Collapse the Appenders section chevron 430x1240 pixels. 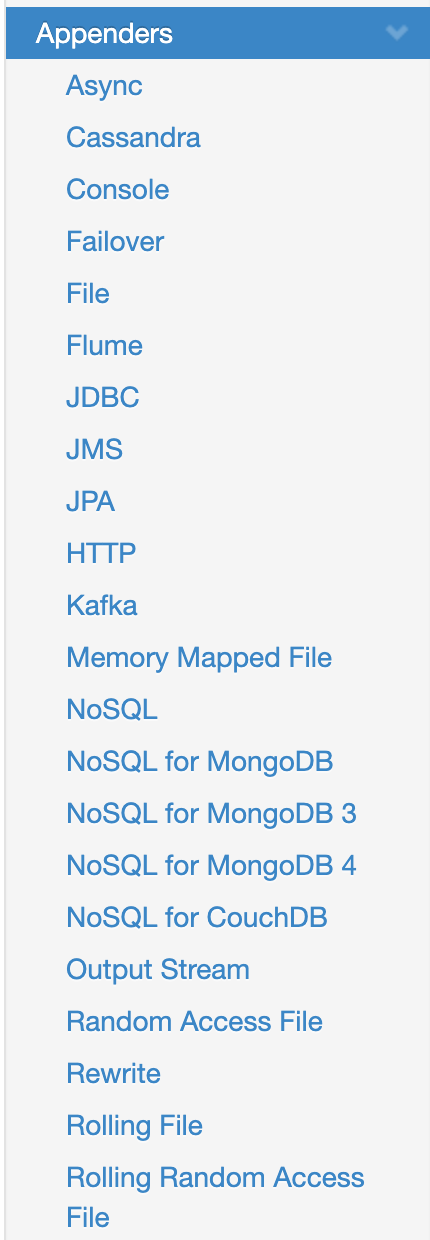[x=397, y=33]
